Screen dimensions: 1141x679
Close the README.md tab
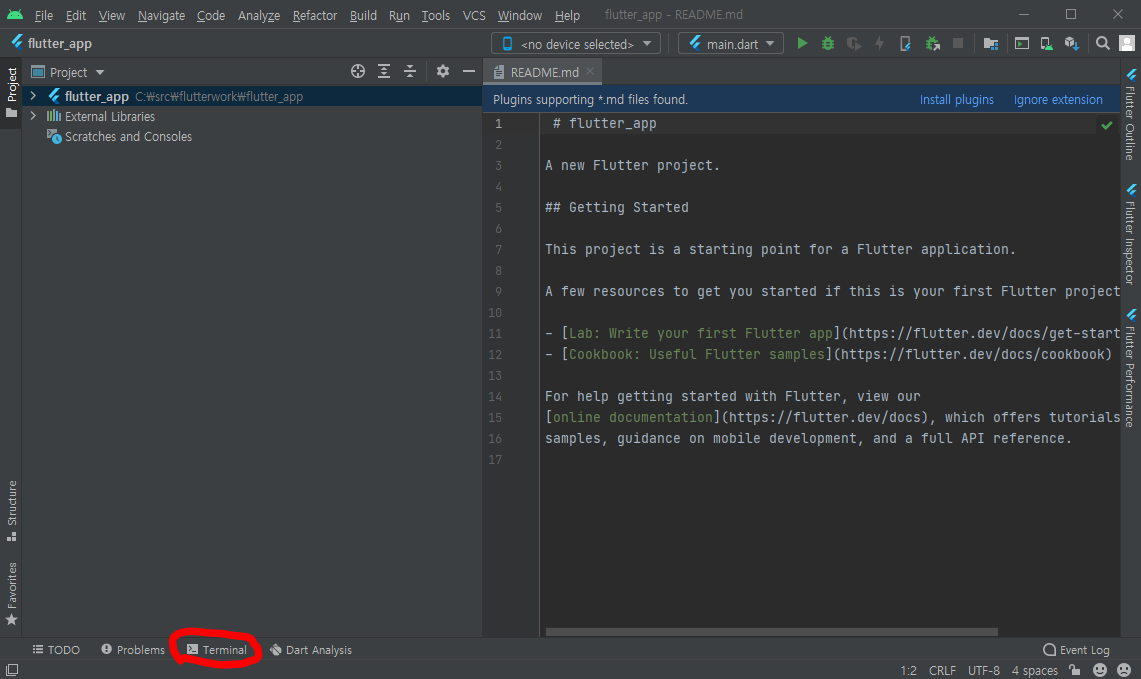coord(590,71)
